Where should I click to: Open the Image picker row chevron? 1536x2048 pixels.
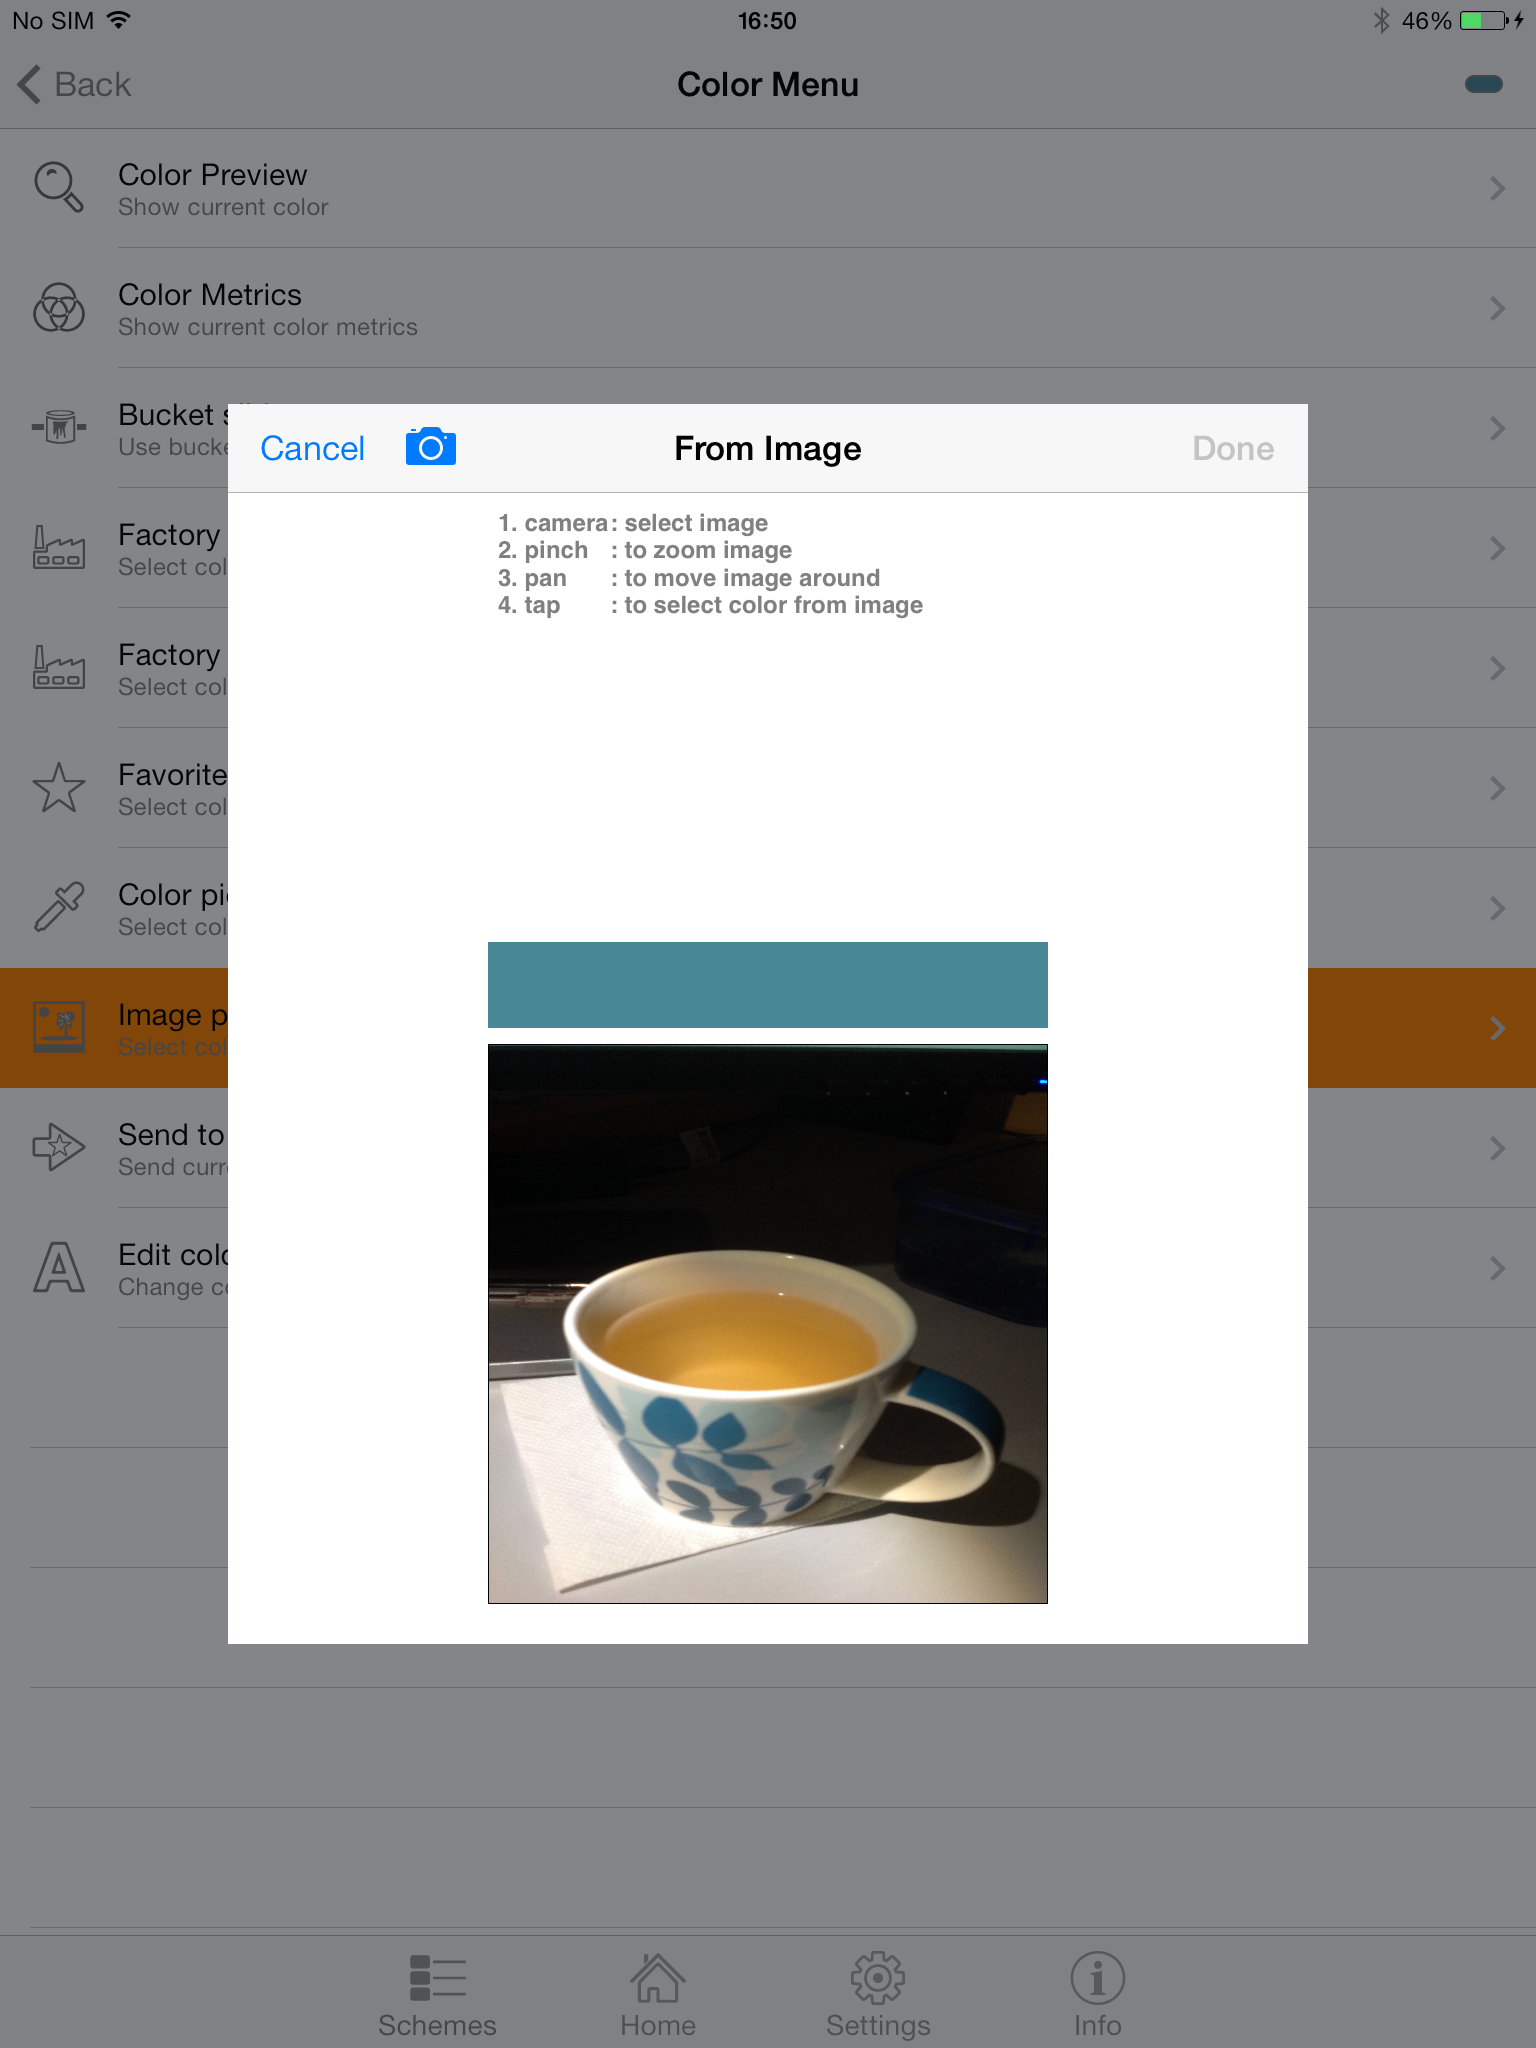point(1496,1028)
